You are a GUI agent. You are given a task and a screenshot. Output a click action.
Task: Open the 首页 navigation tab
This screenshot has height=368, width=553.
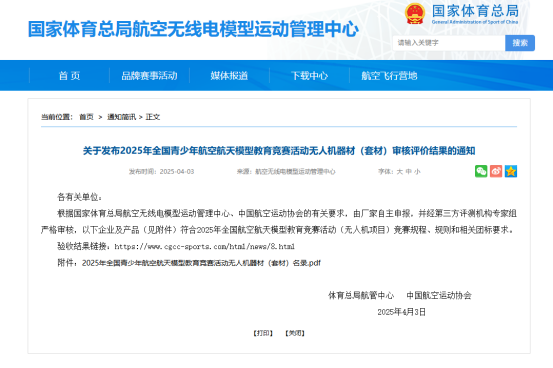69,76
